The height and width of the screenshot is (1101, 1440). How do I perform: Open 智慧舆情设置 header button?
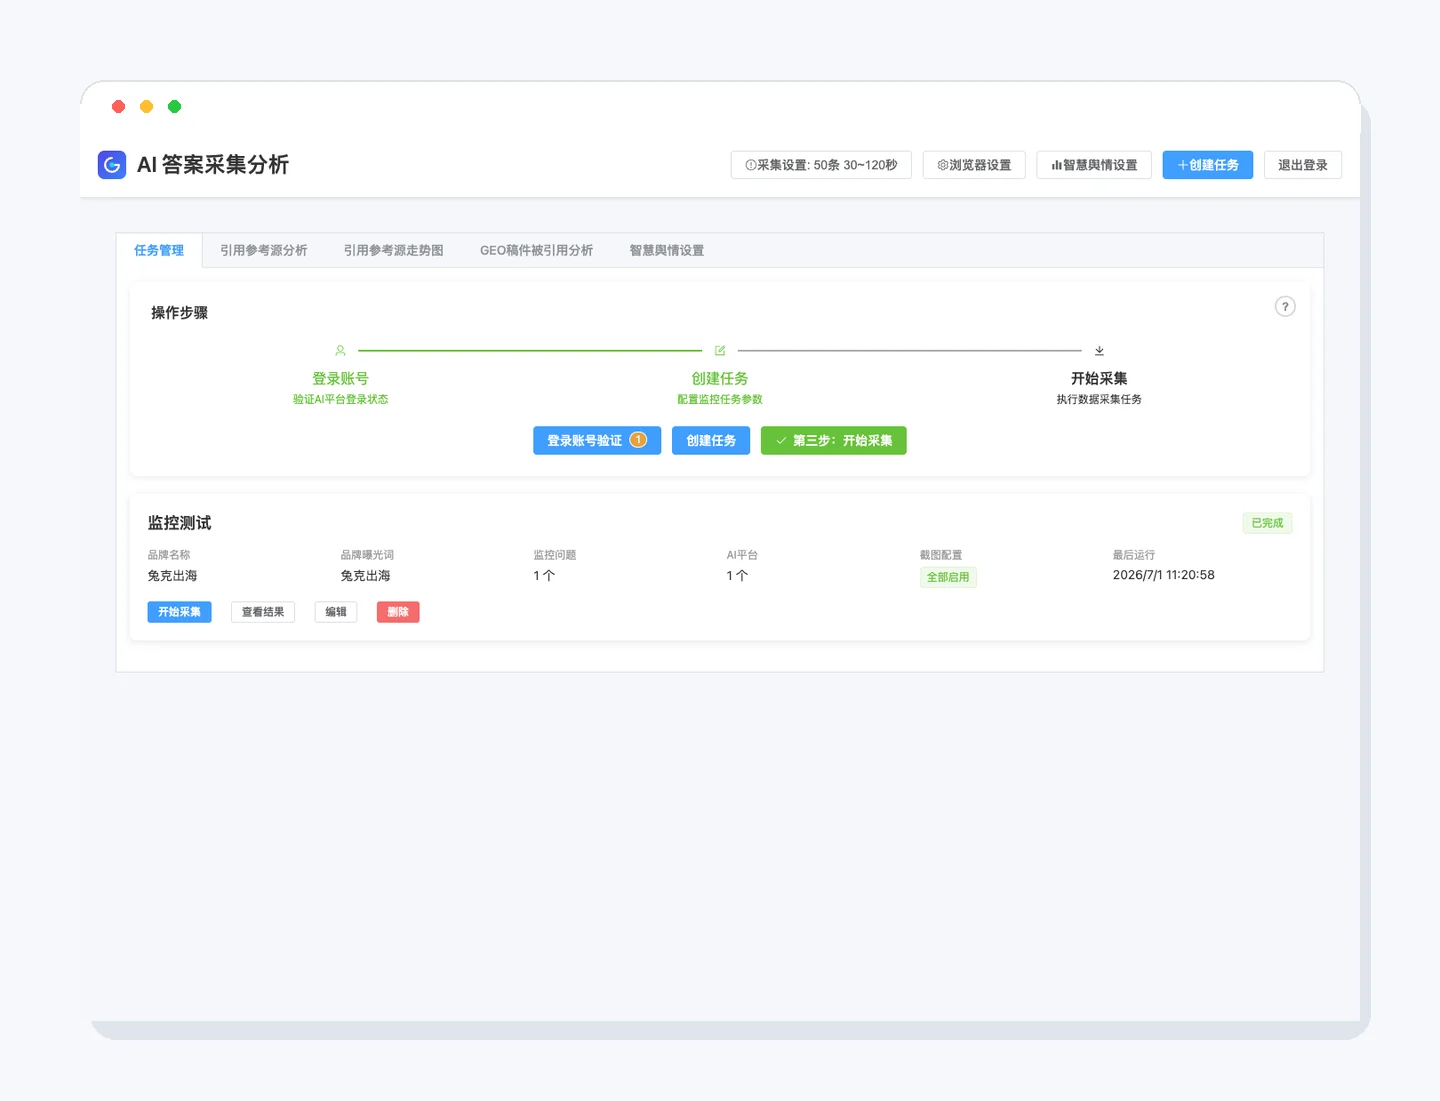click(1094, 165)
